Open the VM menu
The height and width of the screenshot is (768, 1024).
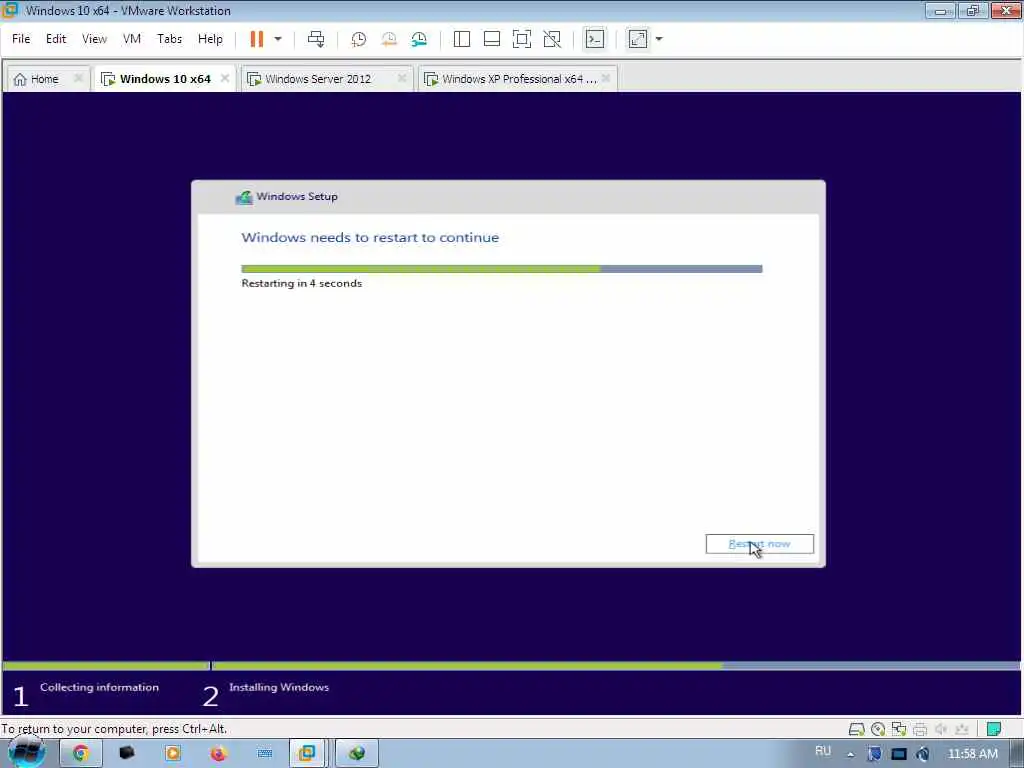(132, 39)
